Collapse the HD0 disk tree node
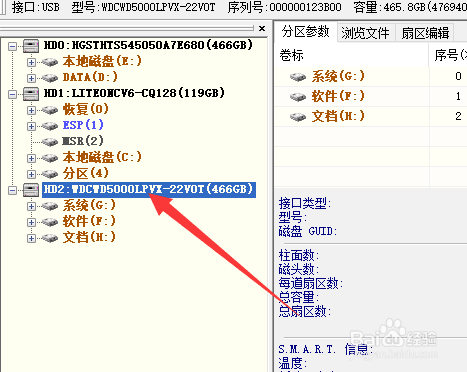The width and height of the screenshot is (467, 372). [12, 46]
